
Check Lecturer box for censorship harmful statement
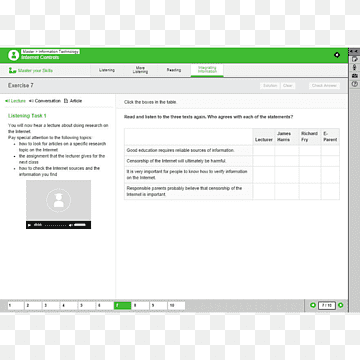click(x=264, y=161)
